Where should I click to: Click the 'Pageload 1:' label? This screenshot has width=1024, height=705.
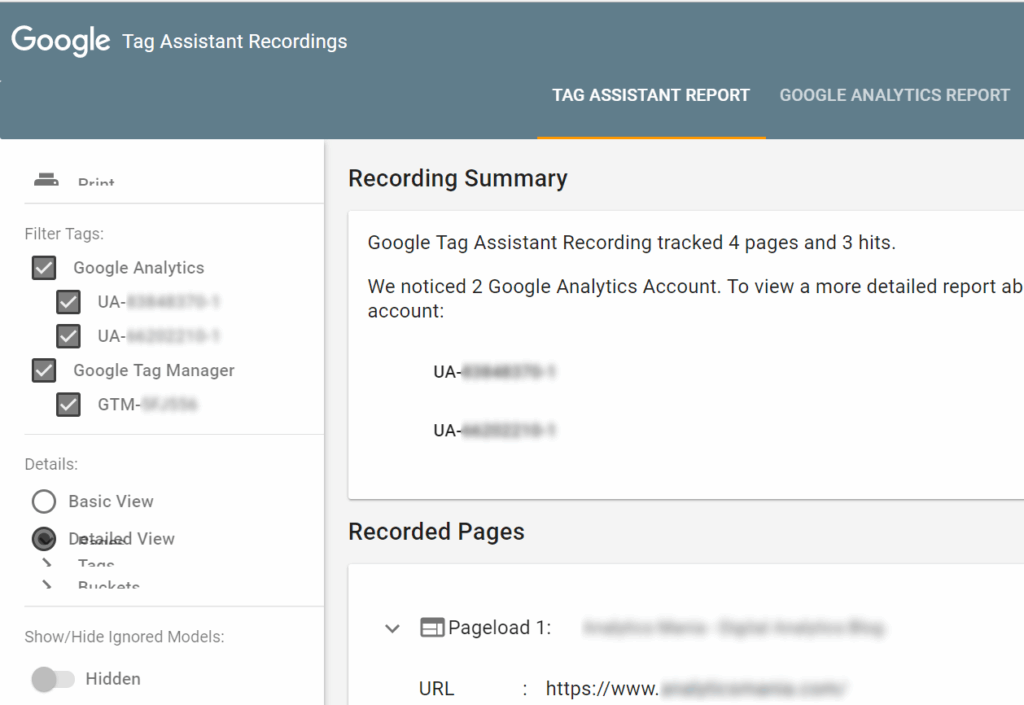[x=500, y=627]
